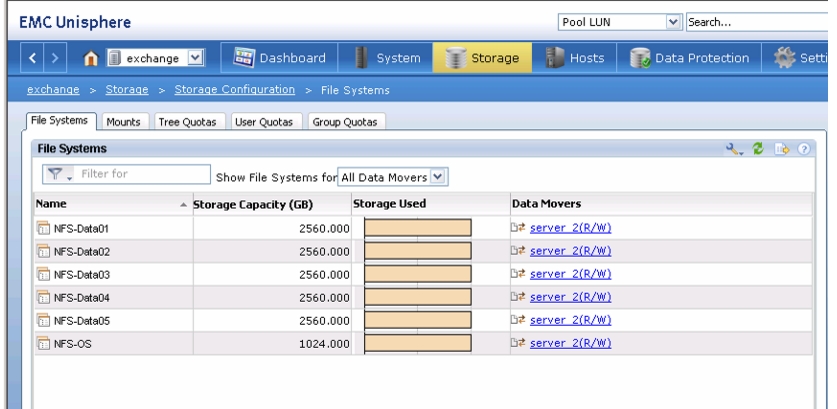The width and height of the screenshot is (837, 409).
Task: Follow the exchange breadcrumb link
Action: pyautogui.click(x=53, y=90)
